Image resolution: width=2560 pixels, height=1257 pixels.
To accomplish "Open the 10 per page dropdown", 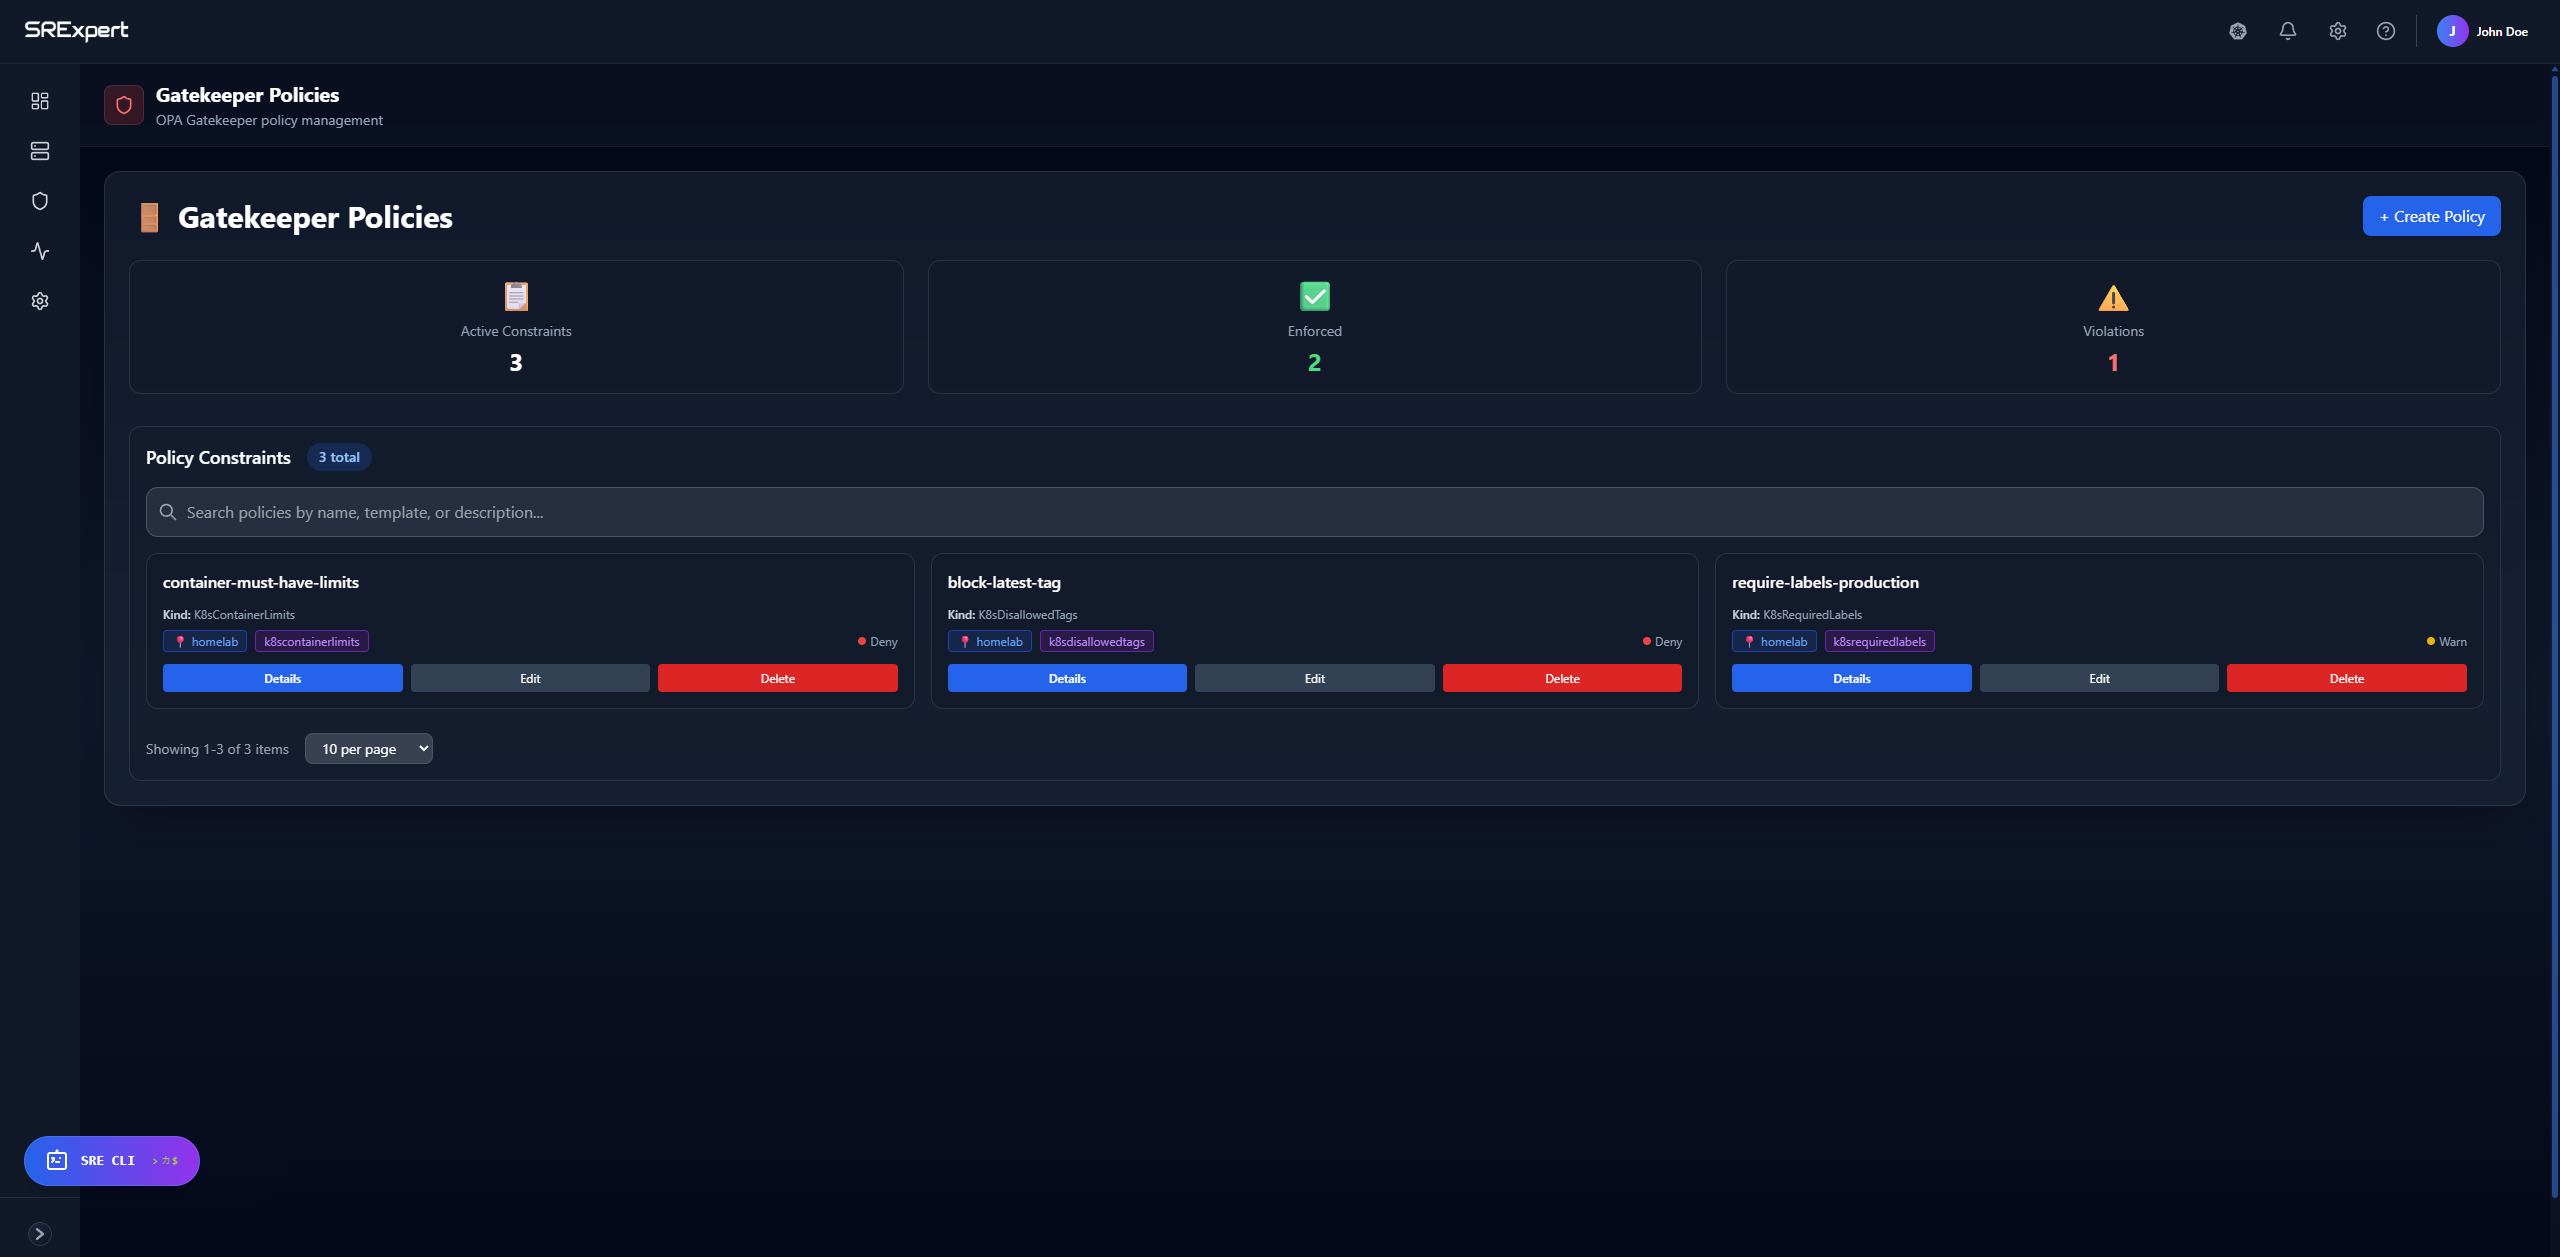I will tap(369, 749).
